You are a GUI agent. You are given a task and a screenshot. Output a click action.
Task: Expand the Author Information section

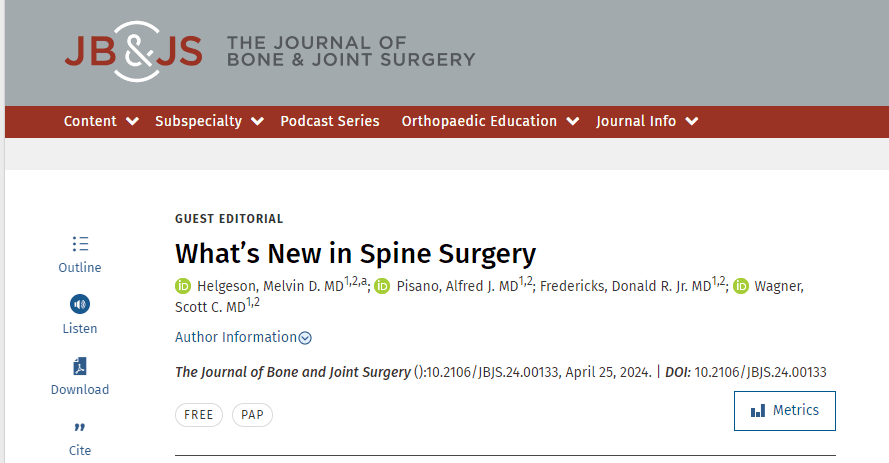pos(243,337)
